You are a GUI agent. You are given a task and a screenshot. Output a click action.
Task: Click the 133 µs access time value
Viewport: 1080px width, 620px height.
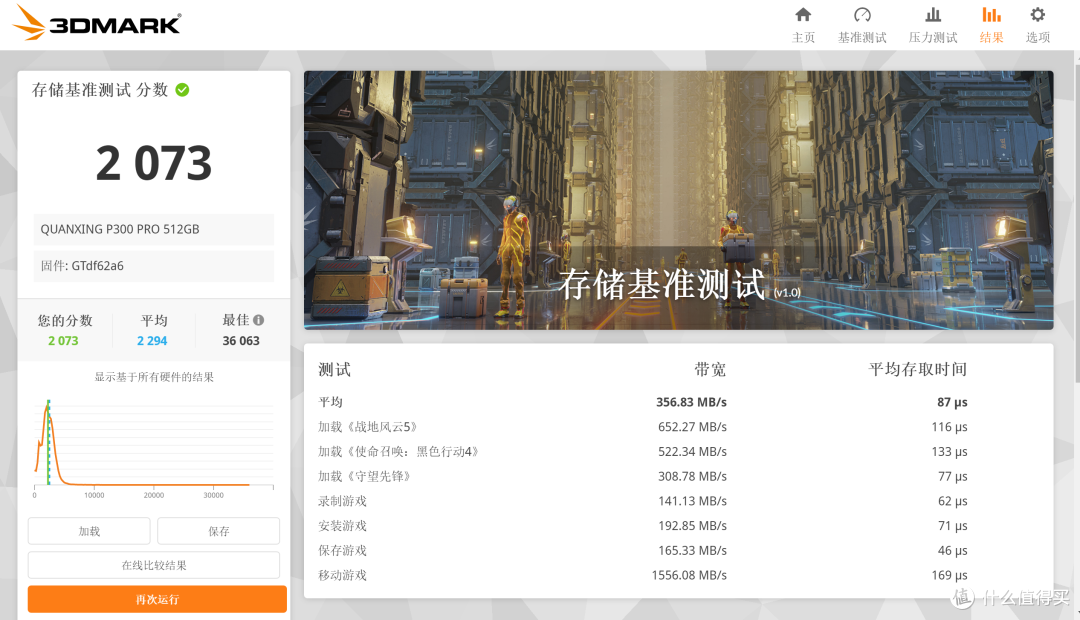click(x=950, y=451)
